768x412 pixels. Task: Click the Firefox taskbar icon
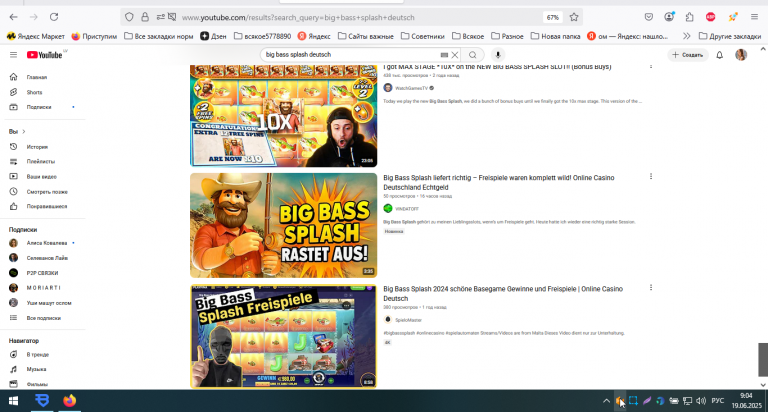pos(70,401)
